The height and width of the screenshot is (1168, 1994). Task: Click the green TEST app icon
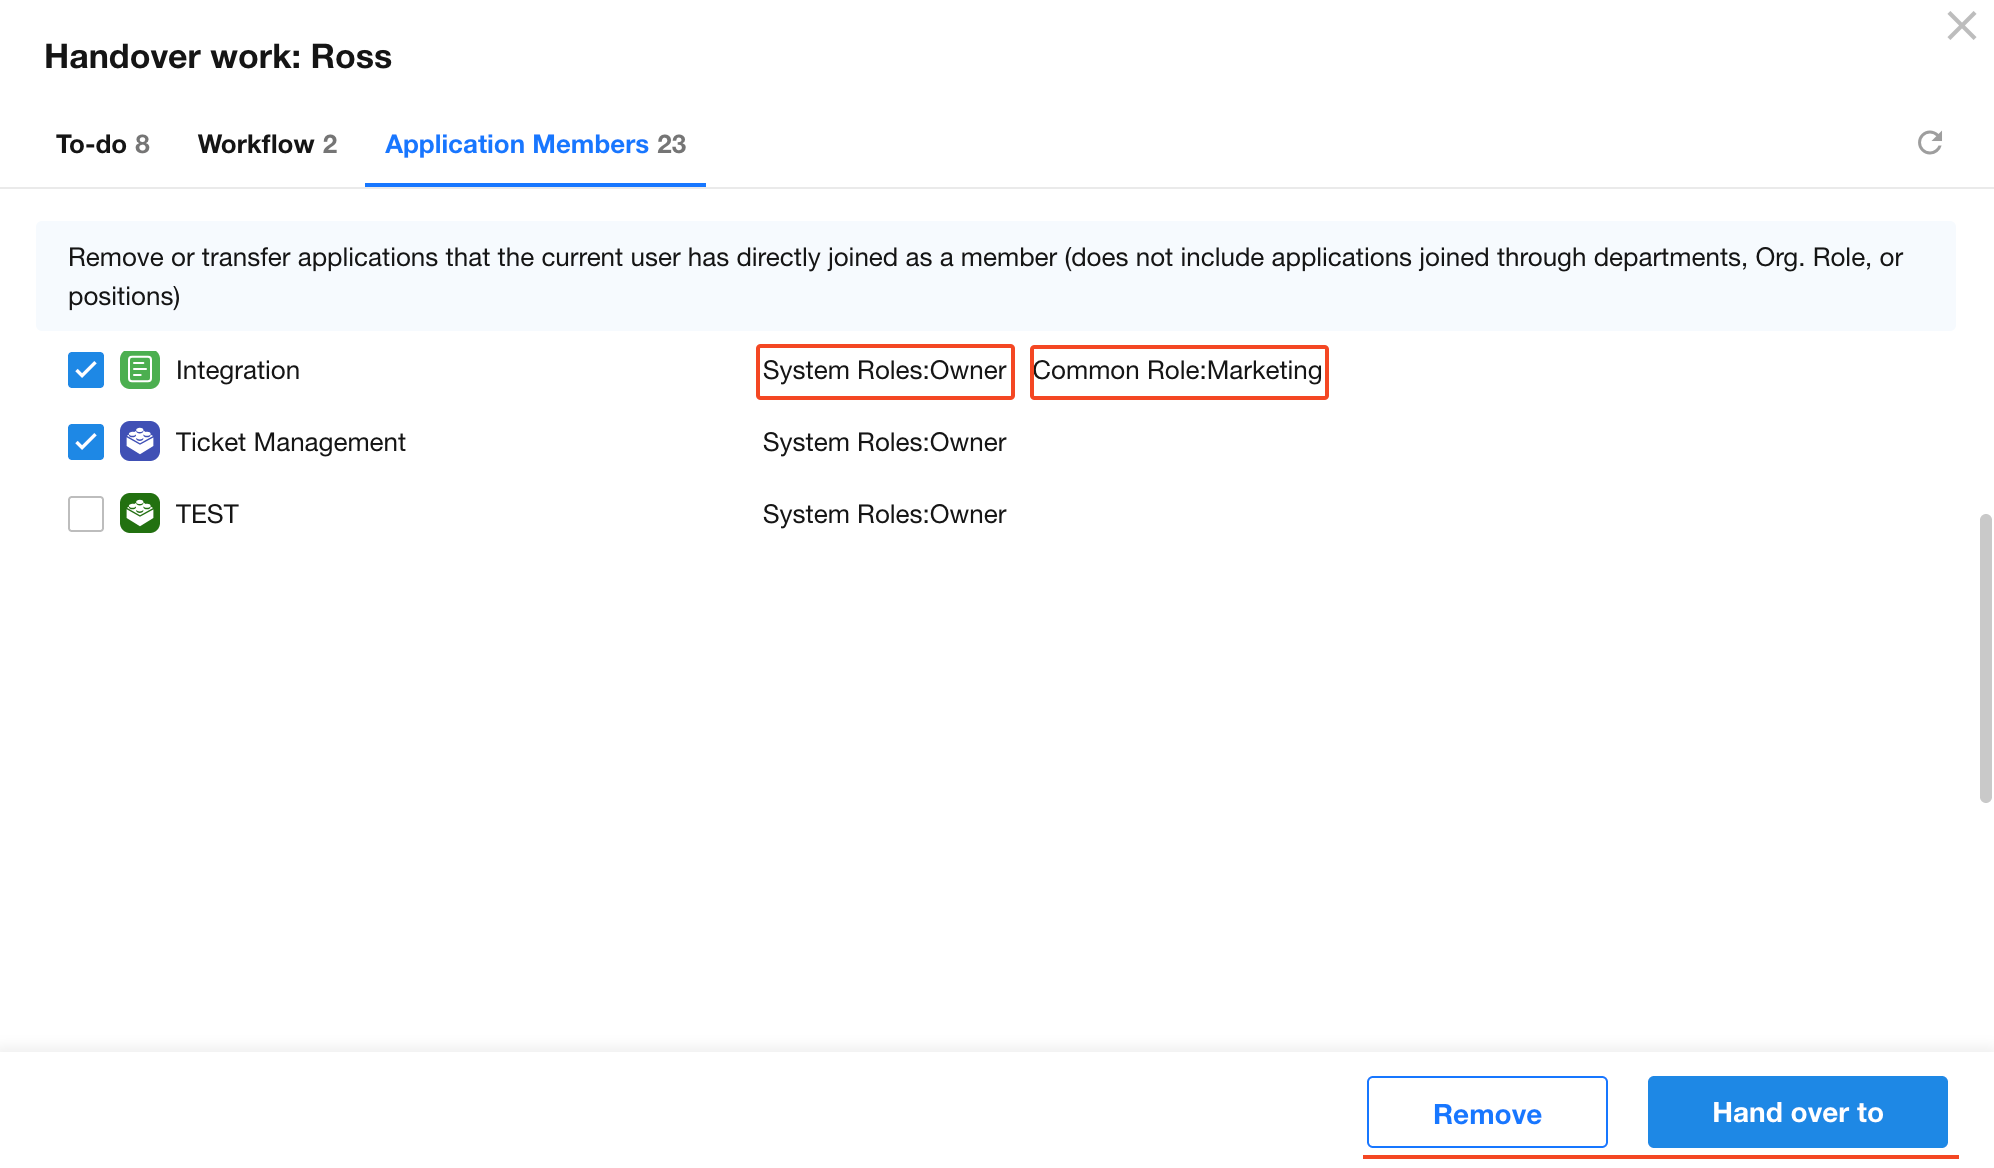tap(140, 514)
